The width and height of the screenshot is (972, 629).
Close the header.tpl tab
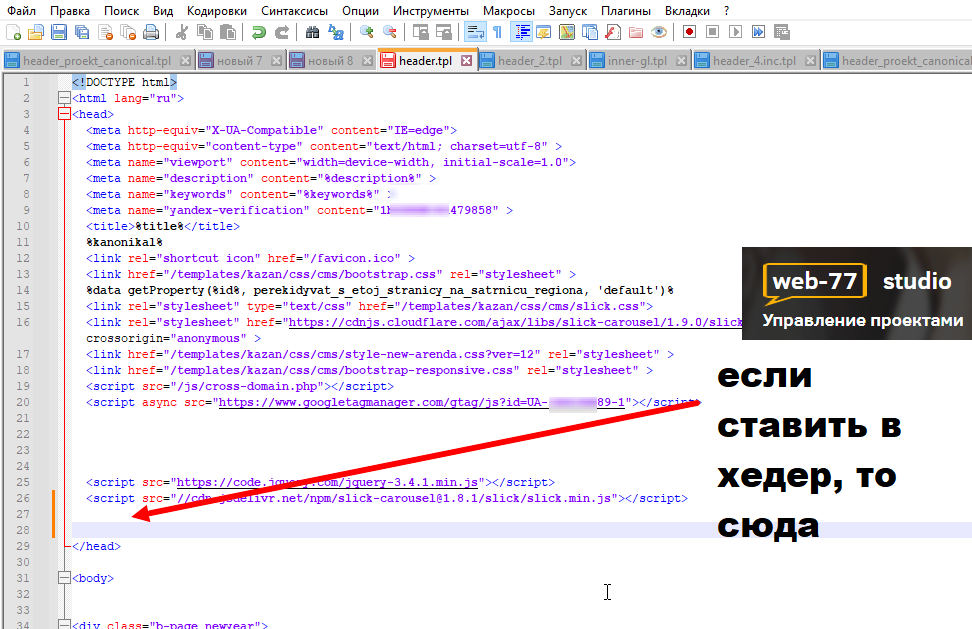(x=467, y=61)
